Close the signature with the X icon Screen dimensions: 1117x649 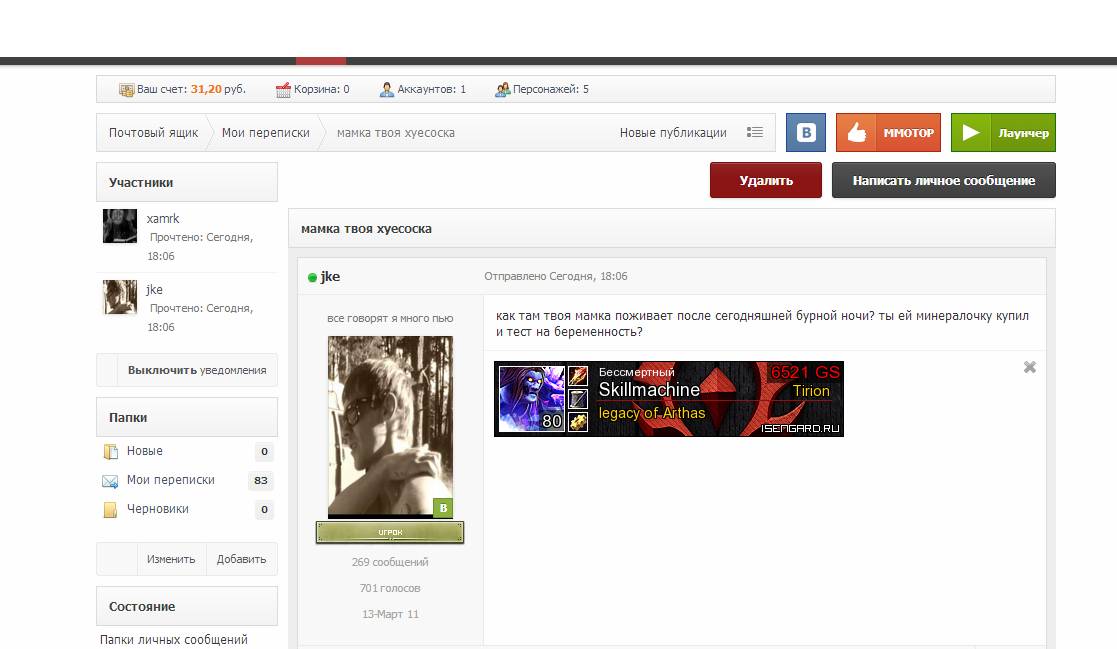coord(1029,367)
